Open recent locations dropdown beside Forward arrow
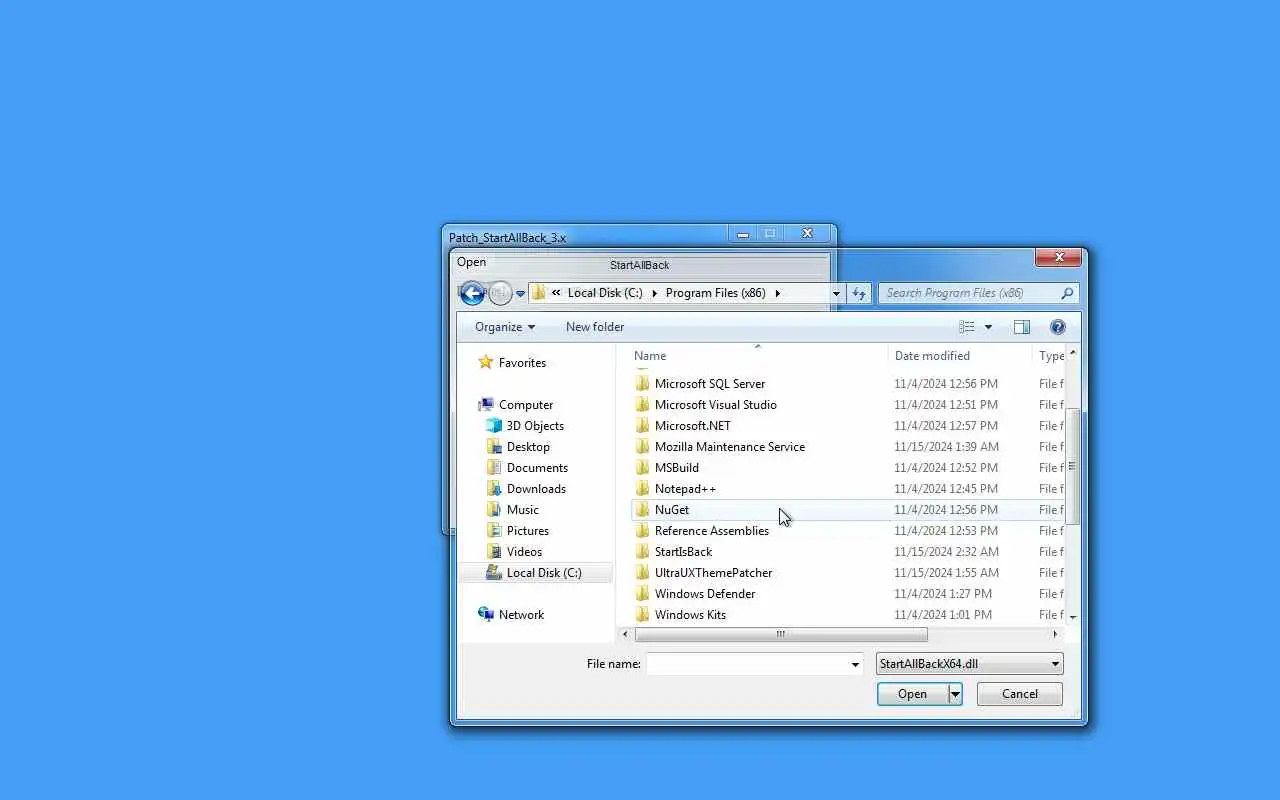 (x=520, y=294)
